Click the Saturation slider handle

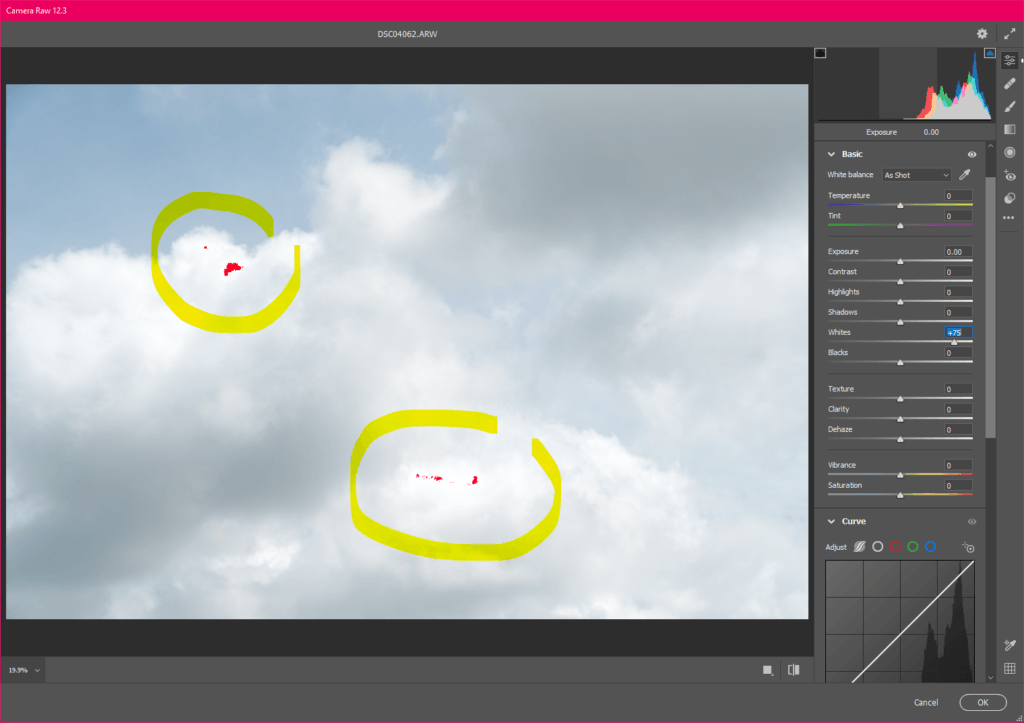point(900,495)
